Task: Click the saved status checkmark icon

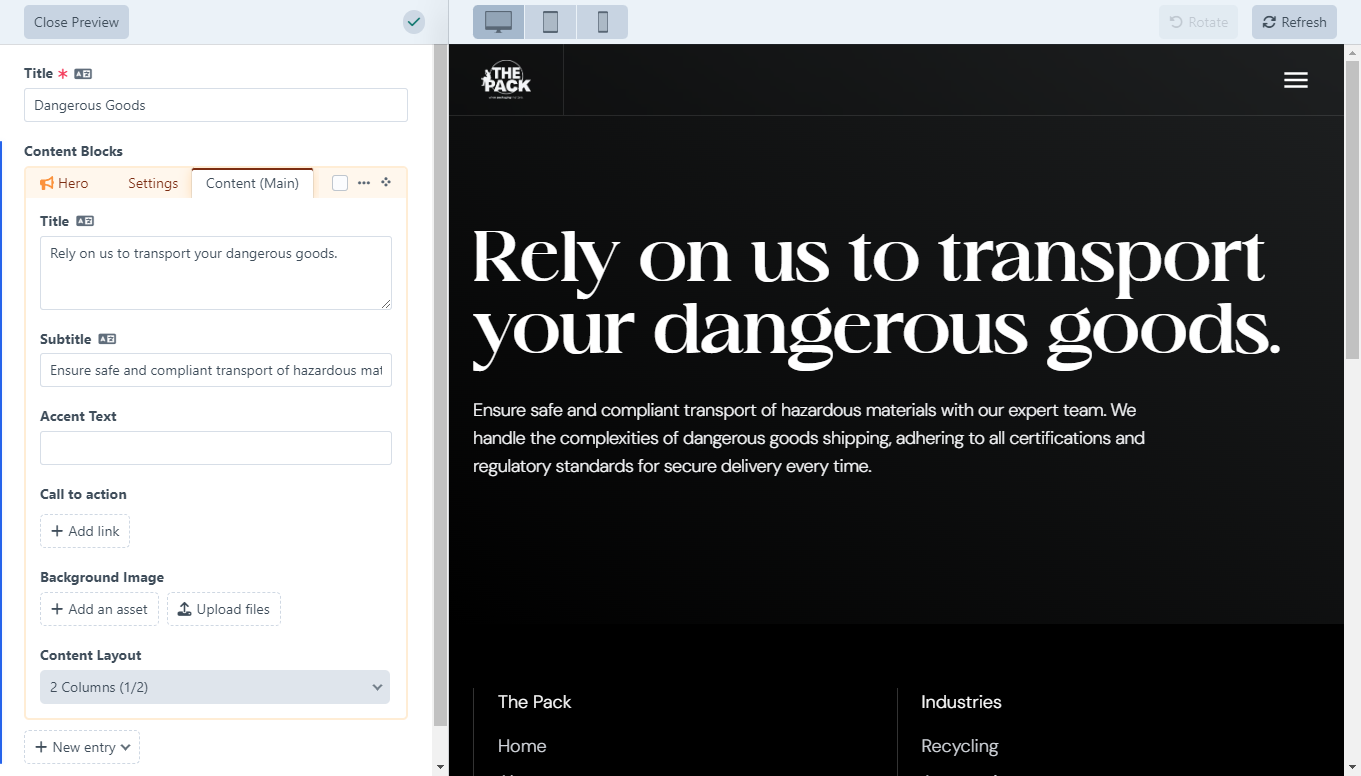Action: coord(414,22)
